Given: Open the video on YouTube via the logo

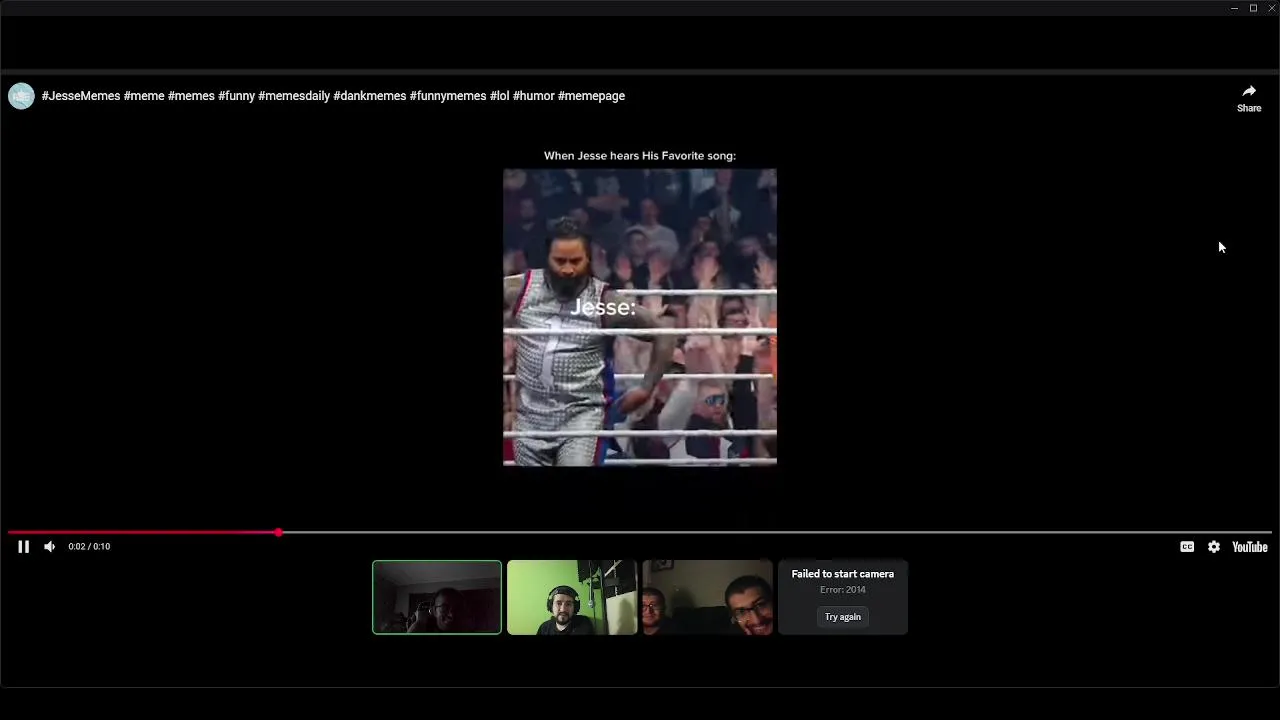Looking at the screenshot, I should point(1250,547).
